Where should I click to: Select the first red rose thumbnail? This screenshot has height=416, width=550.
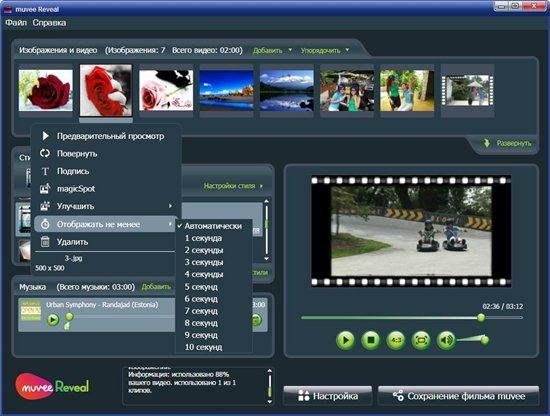46,90
